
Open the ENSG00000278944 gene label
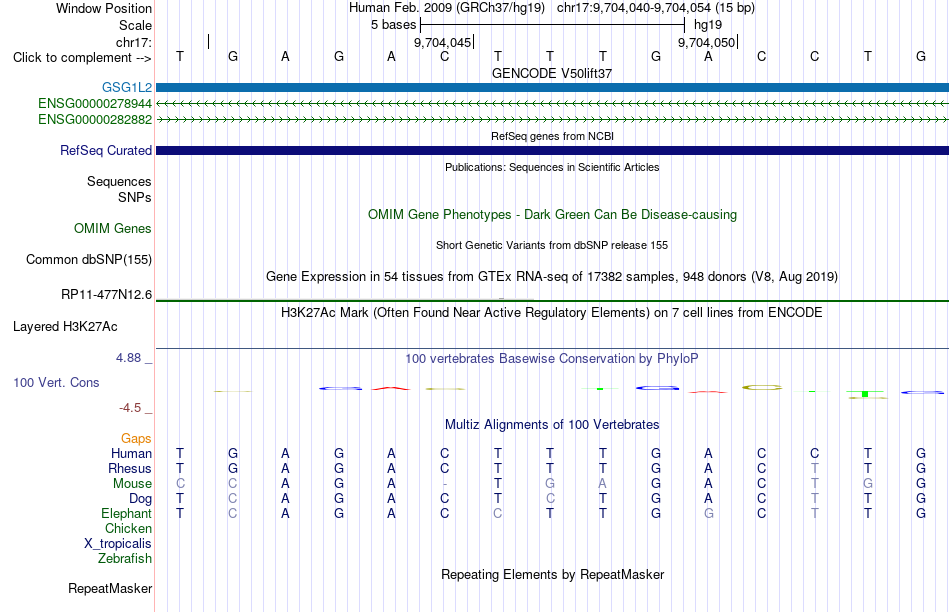pyautogui.click(x=95, y=104)
